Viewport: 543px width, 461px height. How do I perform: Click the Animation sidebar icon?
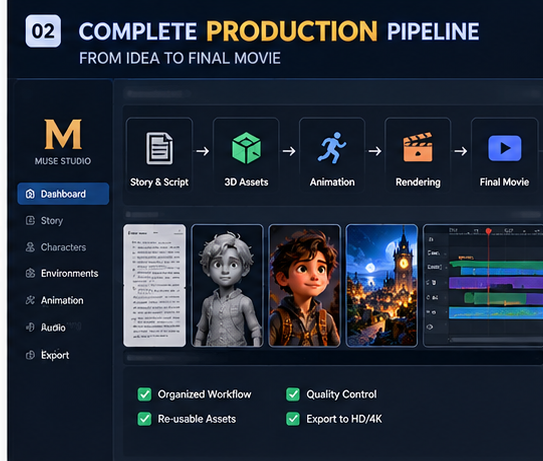pyautogui.click(x=30, y=300)
